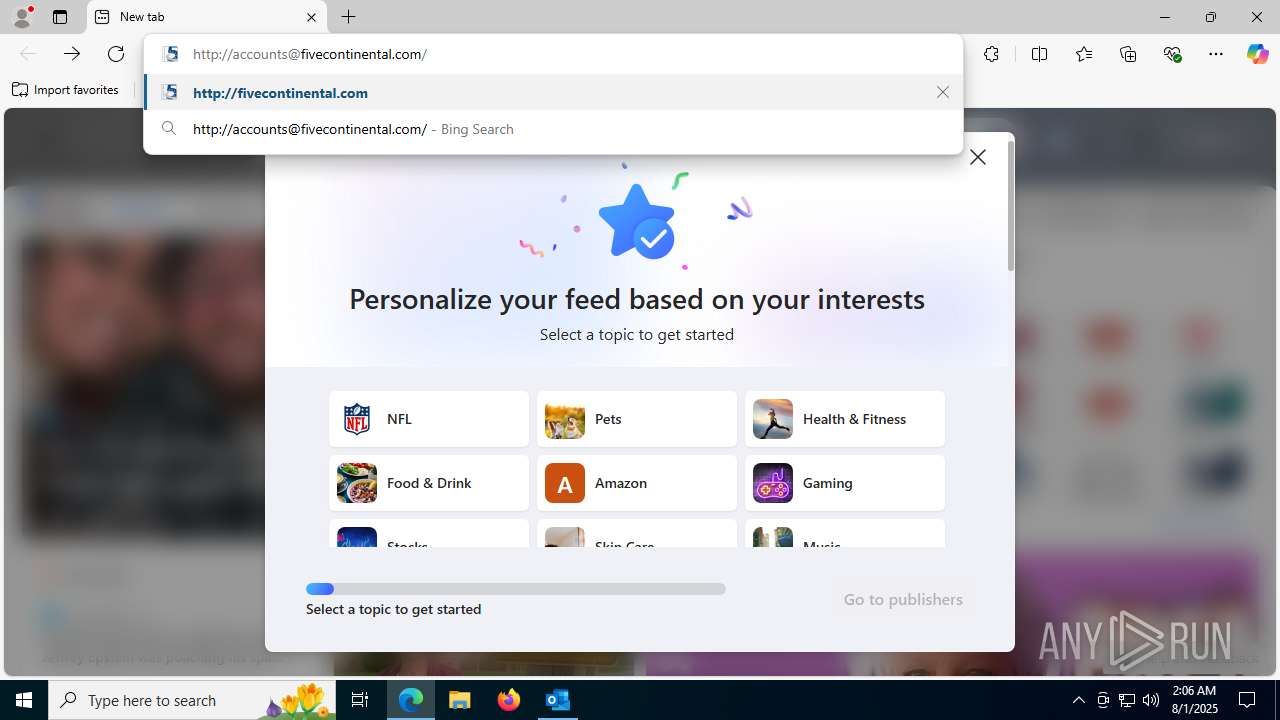Select the Health & Fitness topic
The height and width of the screenshot is (720, 1280).
(x=845, y=419)
